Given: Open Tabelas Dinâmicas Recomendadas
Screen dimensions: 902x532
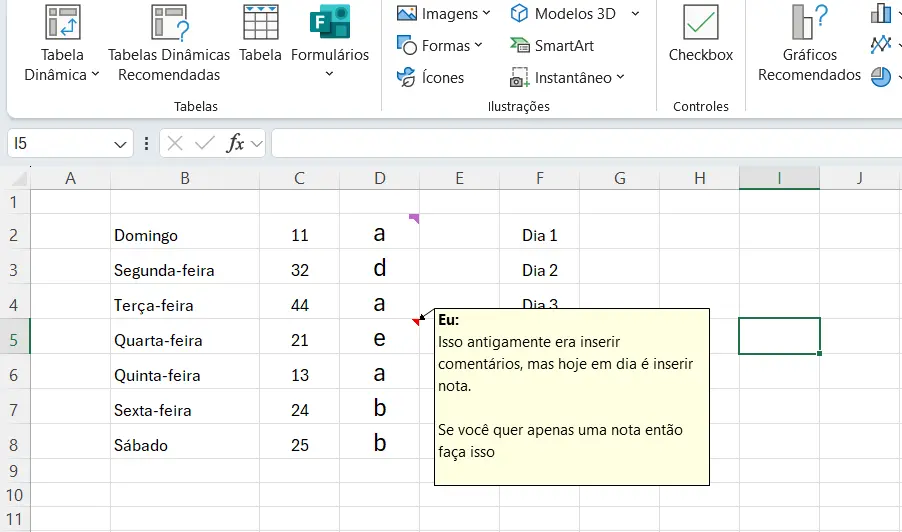Looking at the screenshot, I should pyautogui.click(x=169, y=43).
